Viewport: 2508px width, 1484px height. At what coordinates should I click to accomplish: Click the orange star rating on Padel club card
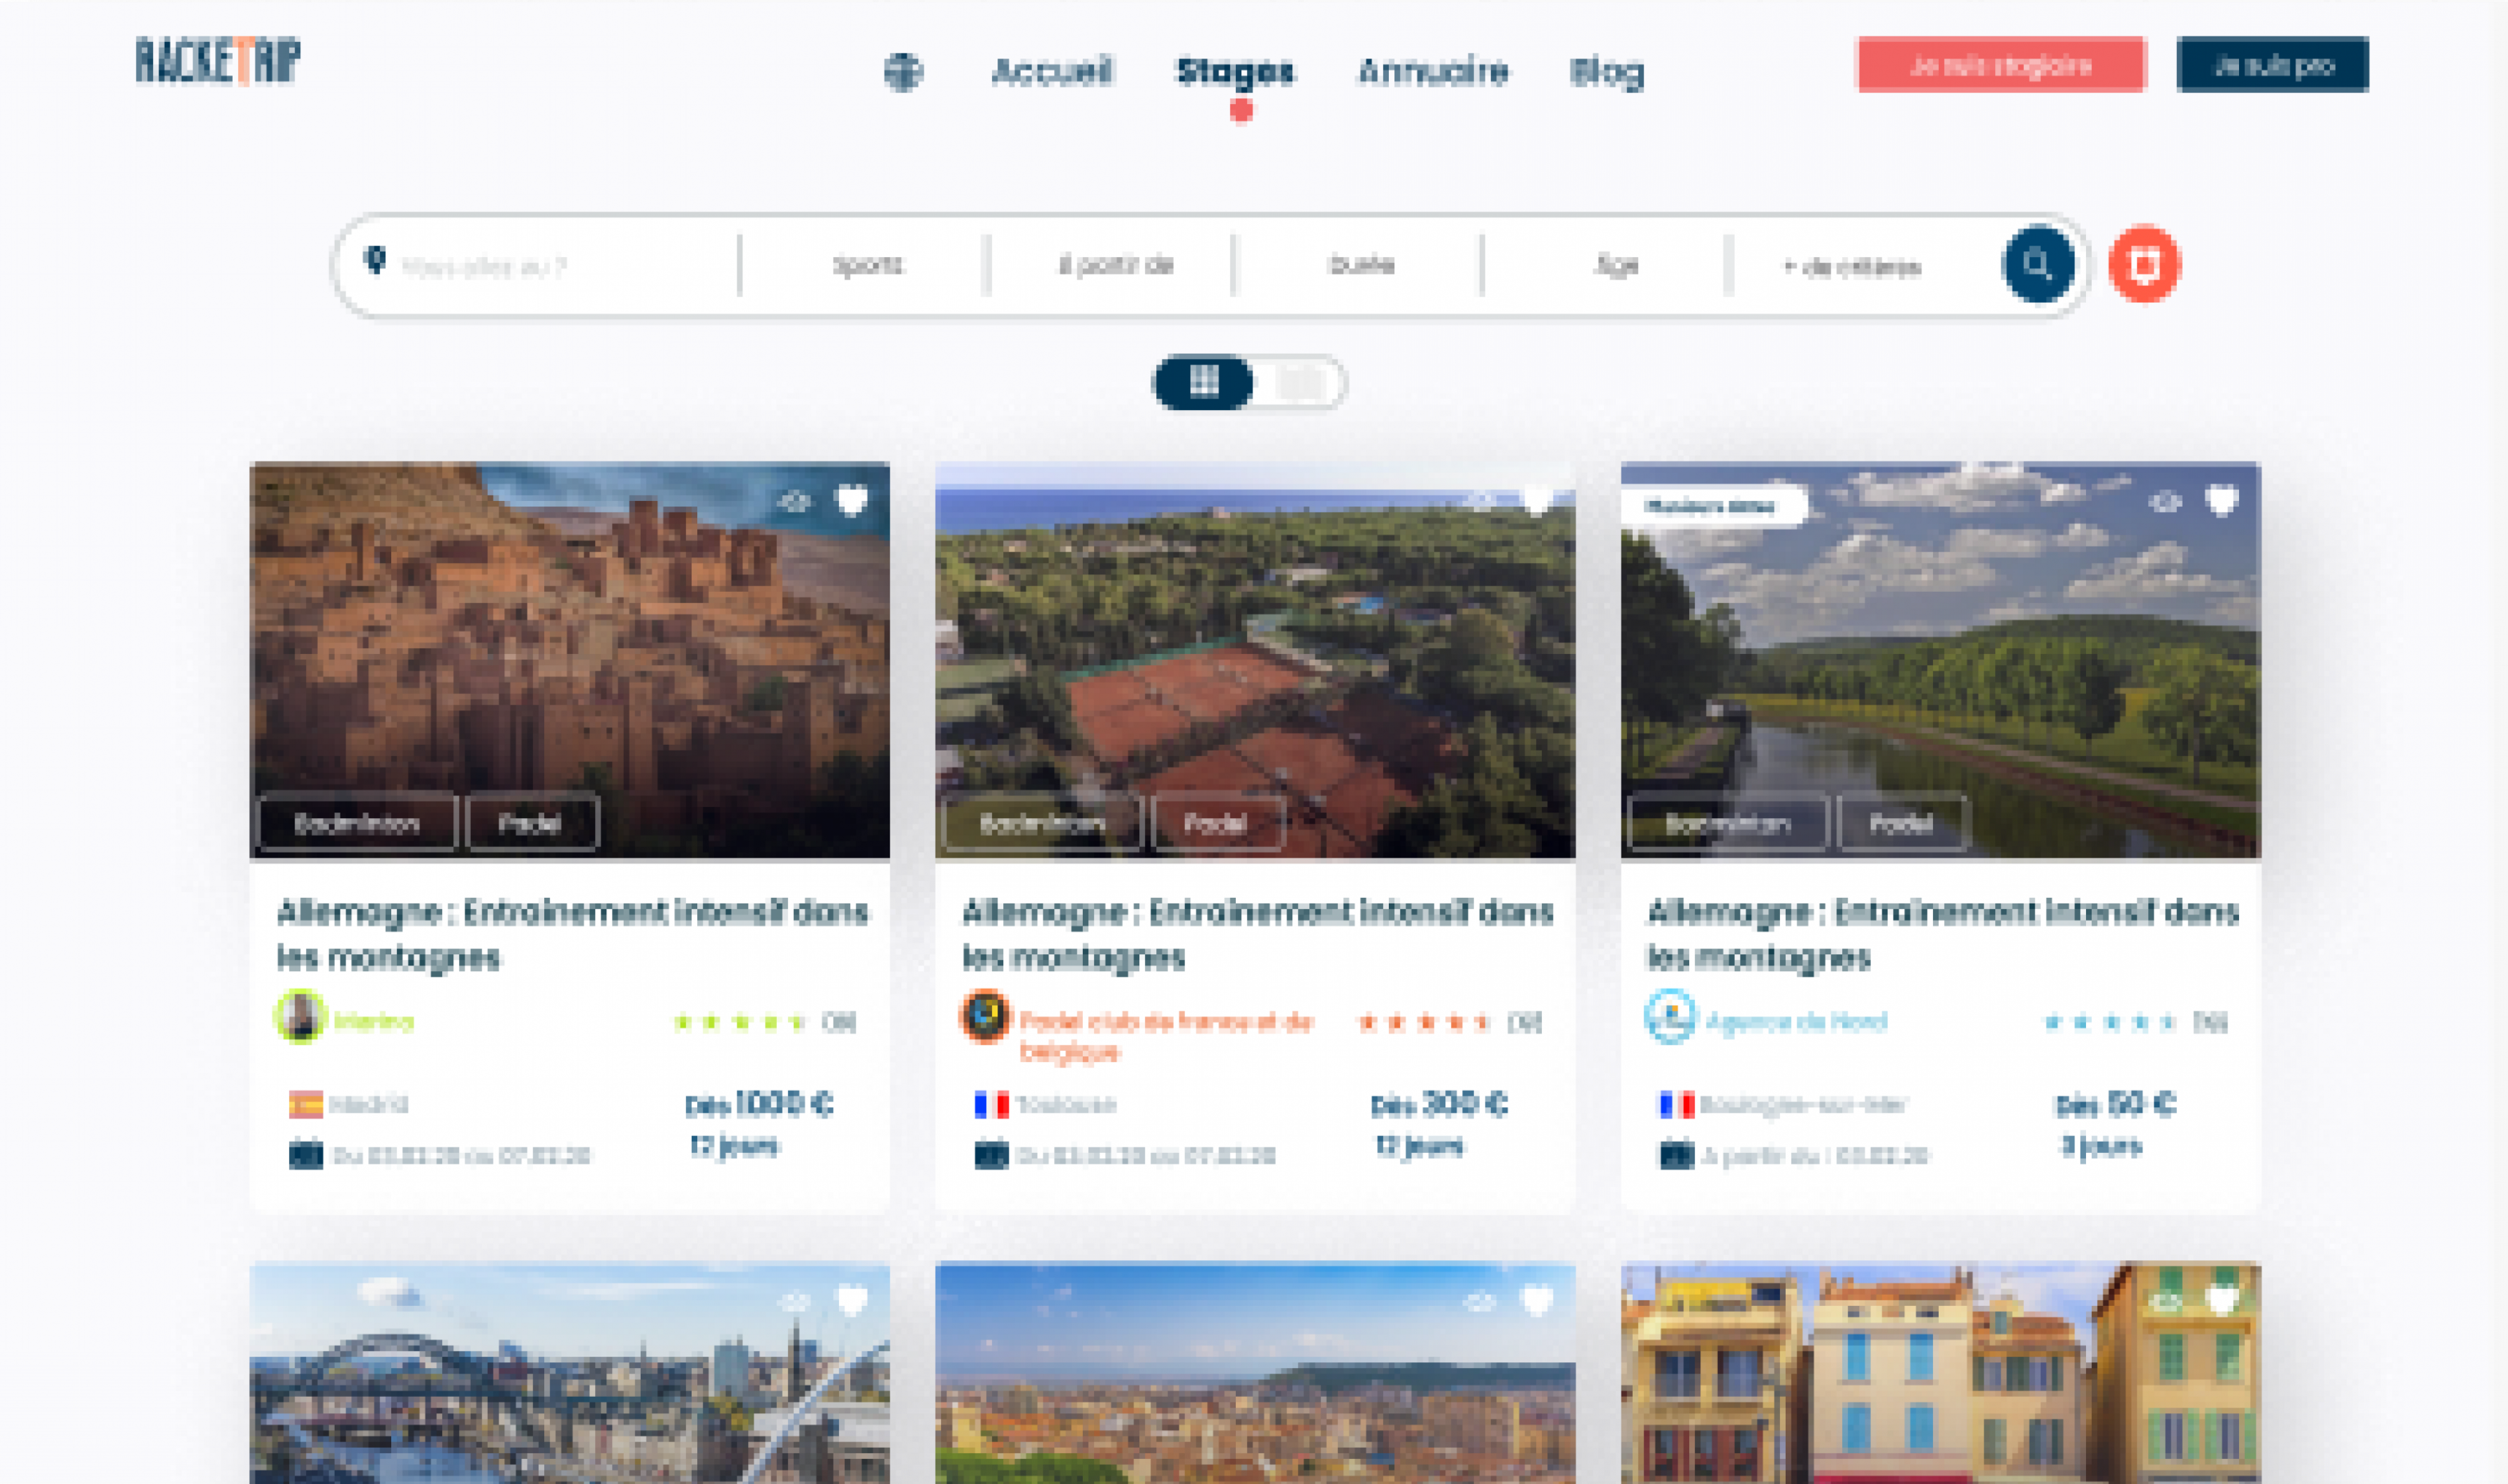[x=1425, y=1022]
